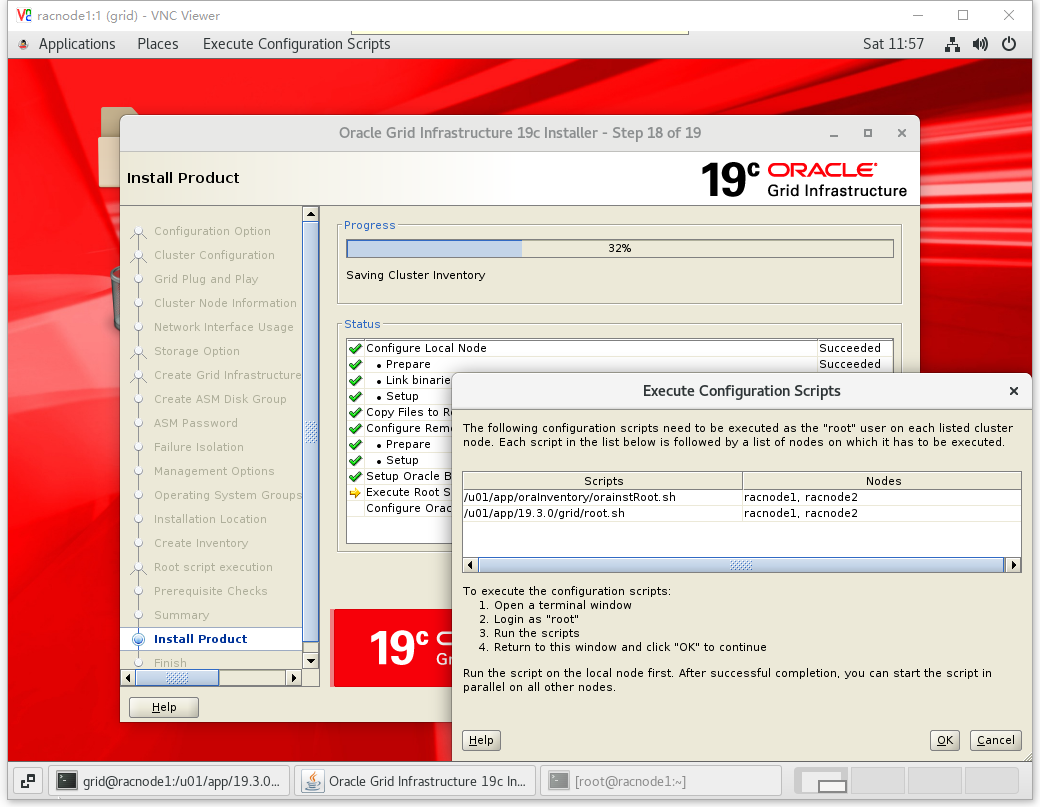Click the volume speaker icon

coord(980,44)
